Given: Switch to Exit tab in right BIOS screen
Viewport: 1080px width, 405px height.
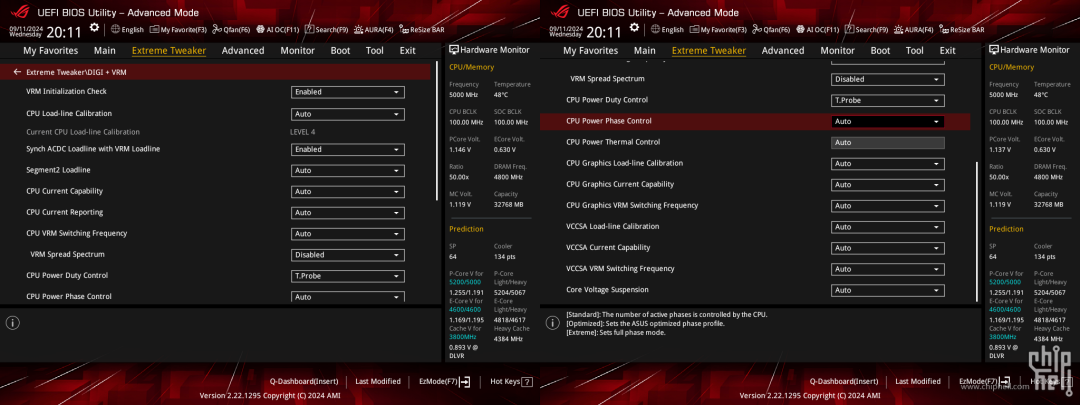Looking at the screenshot, I should click(x=948, y=50).
